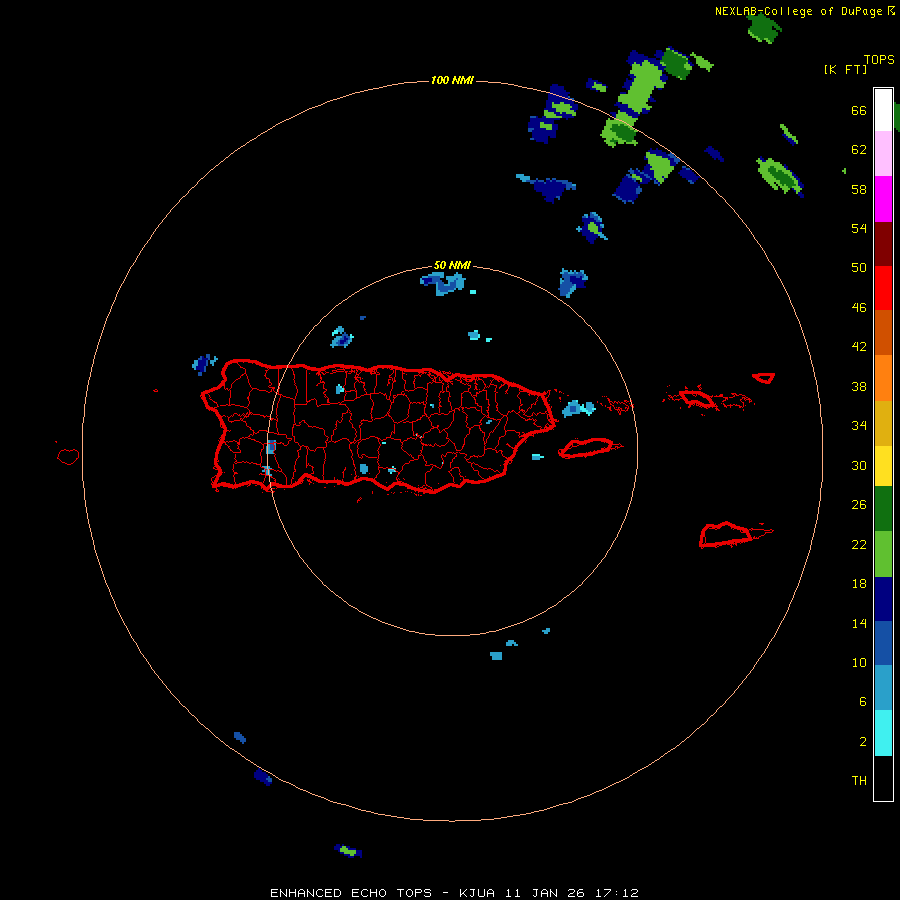Click the white 66 K FT legend swatch
The image size is (900, 900).
click(883, 110)
